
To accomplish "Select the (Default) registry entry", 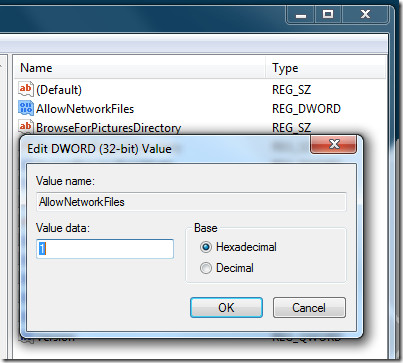I will coord(59,90).
